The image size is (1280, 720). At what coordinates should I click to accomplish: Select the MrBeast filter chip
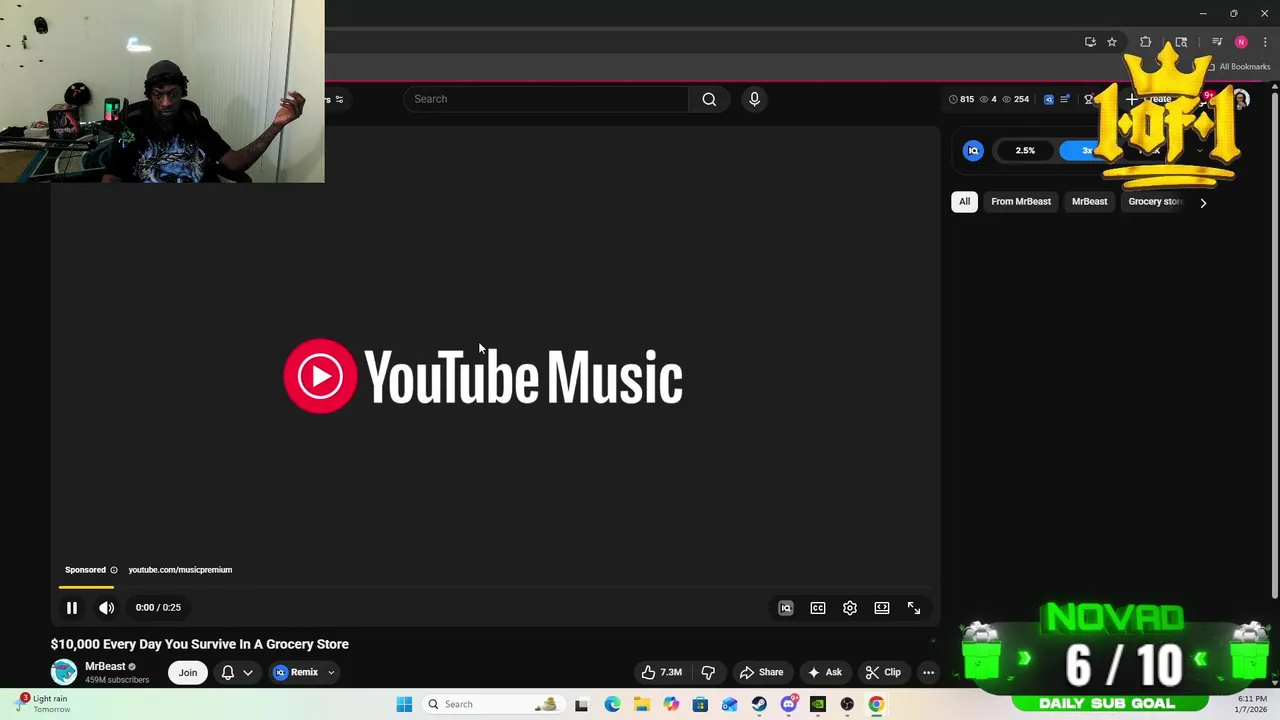click(x=1090, y=202)
